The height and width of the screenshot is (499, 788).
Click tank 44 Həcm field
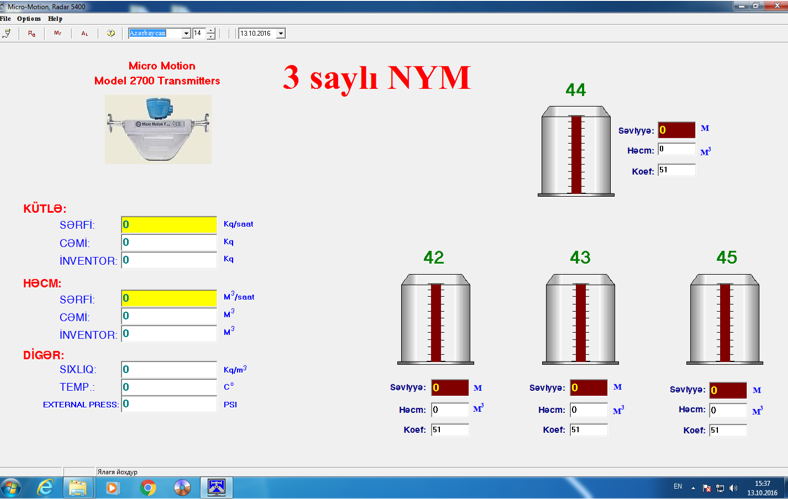pyautogui.click(x=676, y=149)
